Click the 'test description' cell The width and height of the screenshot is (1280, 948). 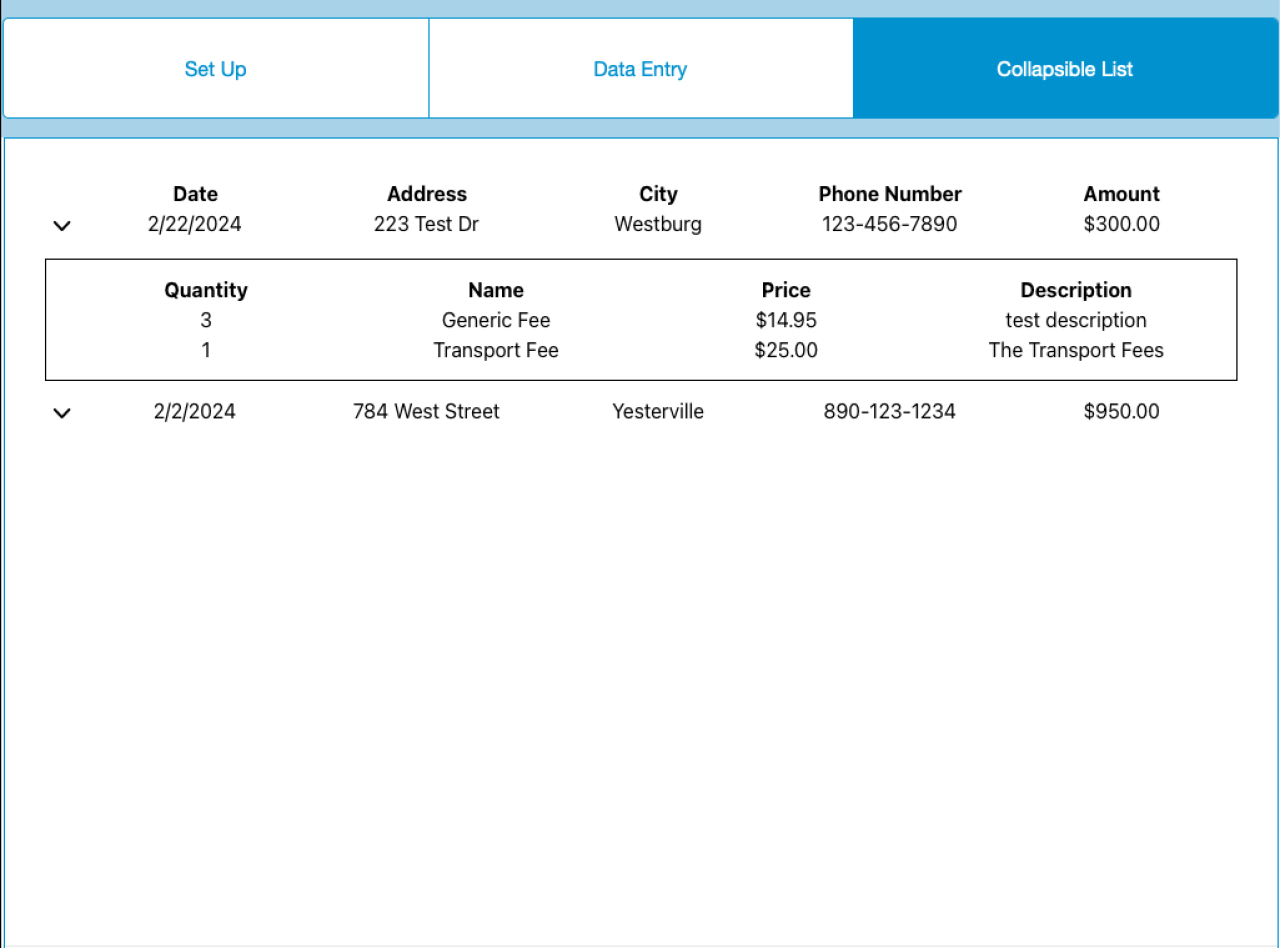point(1076,320)
